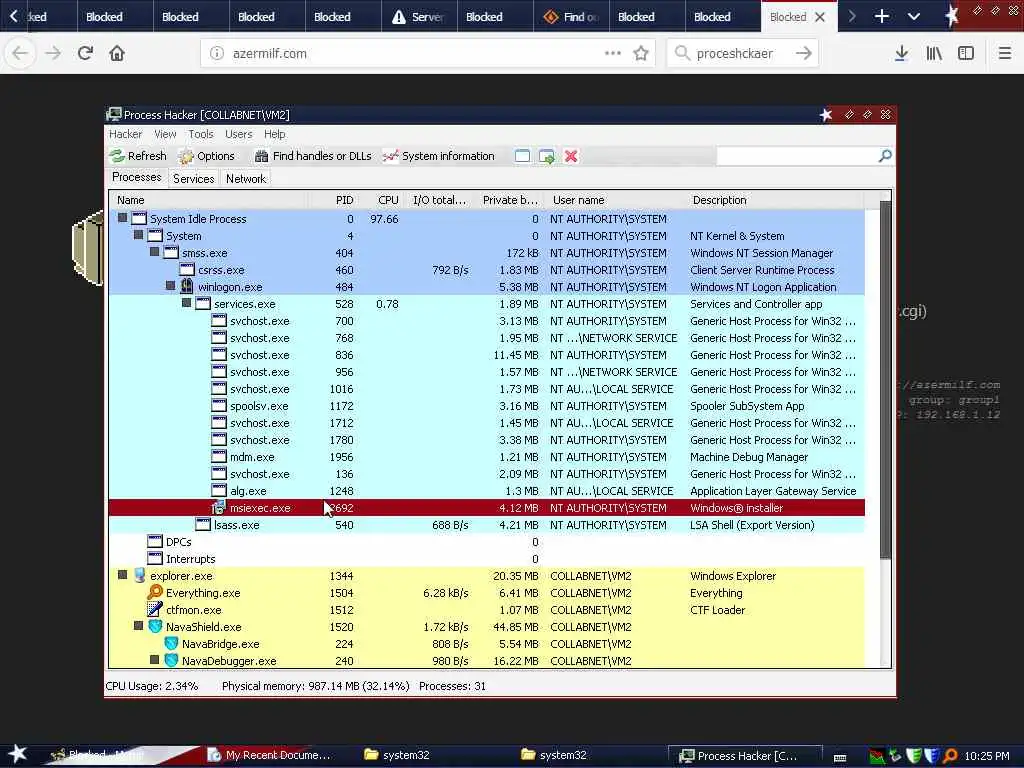Collapse the System process tree node
This screenshot has height=768, width=1024.
coord(138,235)
